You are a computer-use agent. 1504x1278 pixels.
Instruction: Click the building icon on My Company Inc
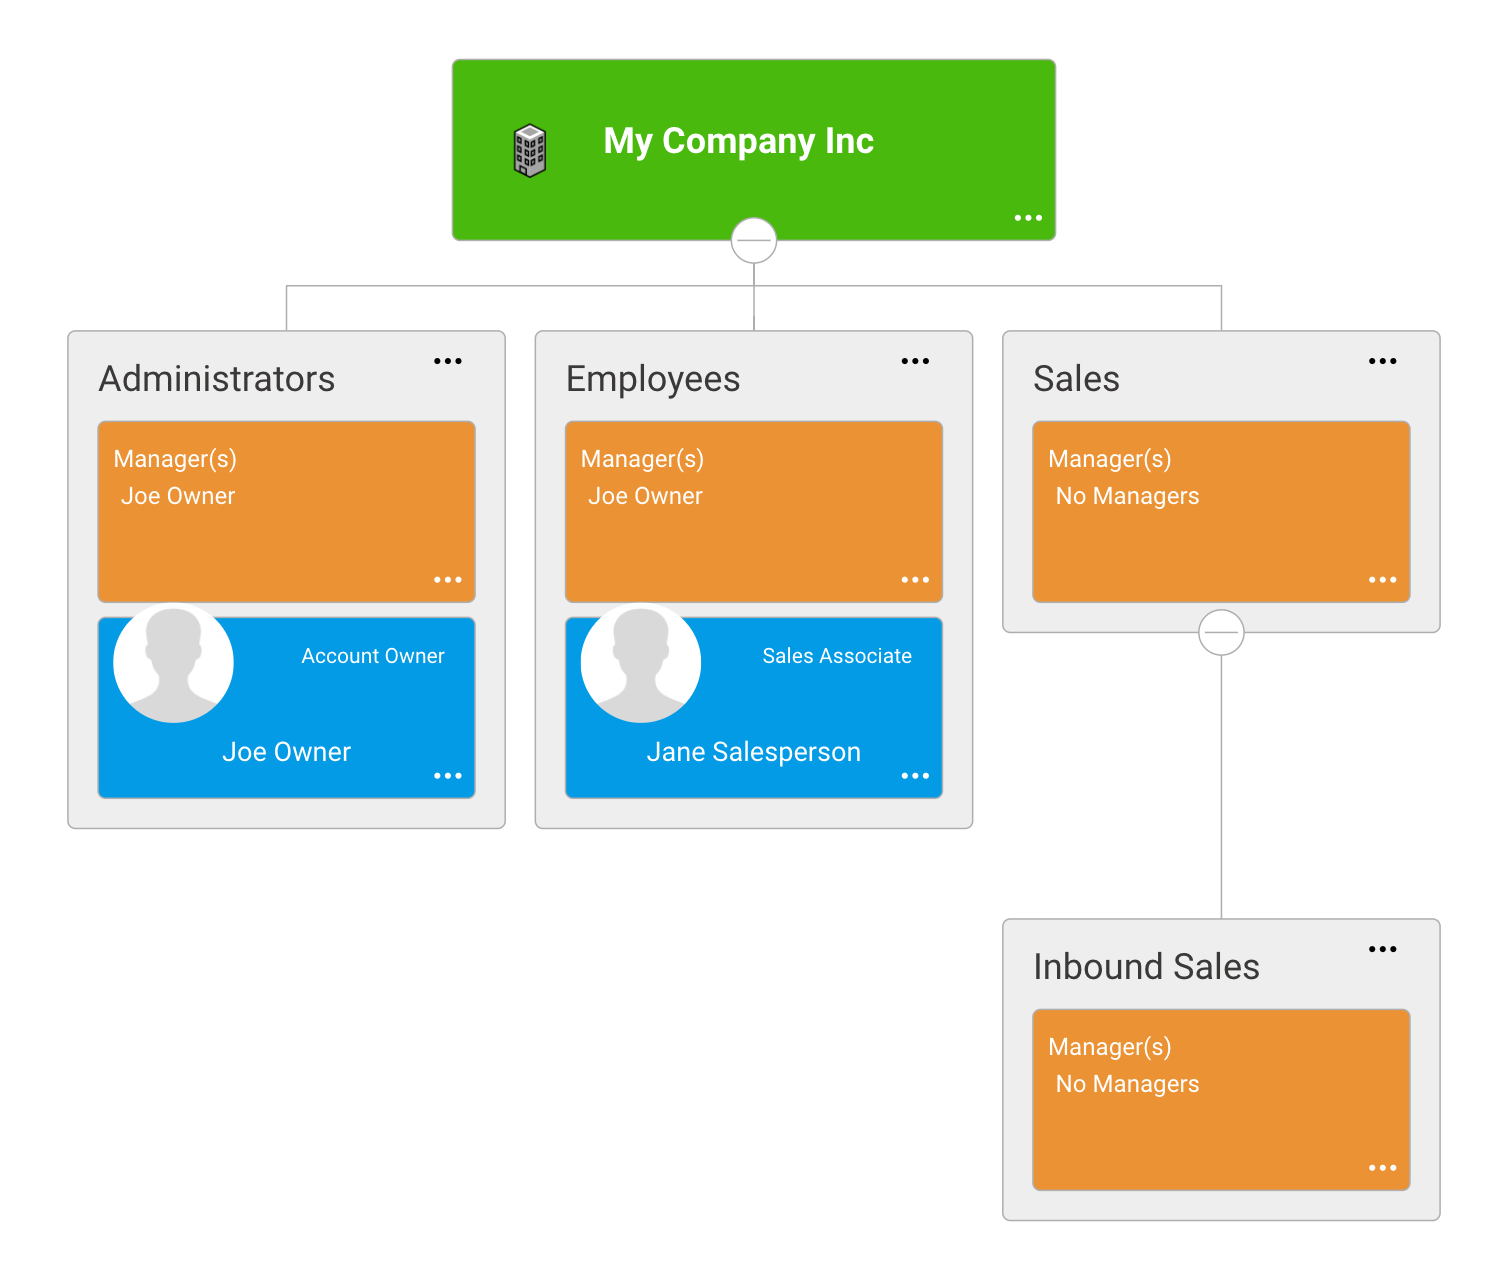point(530,151)
